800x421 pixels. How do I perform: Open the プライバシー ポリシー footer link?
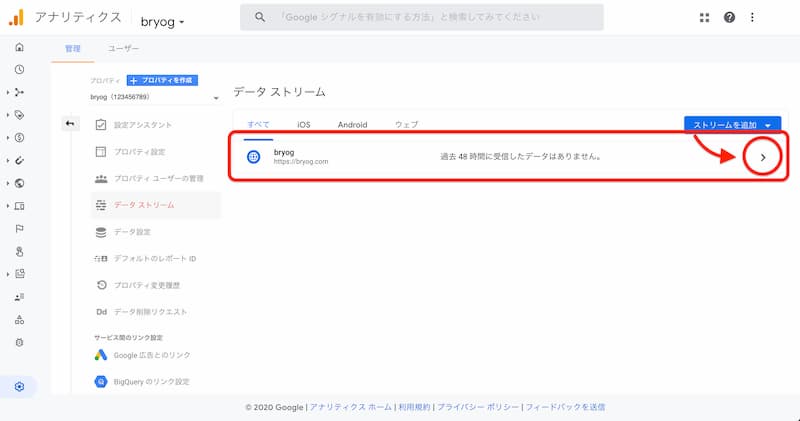(478, 407)
